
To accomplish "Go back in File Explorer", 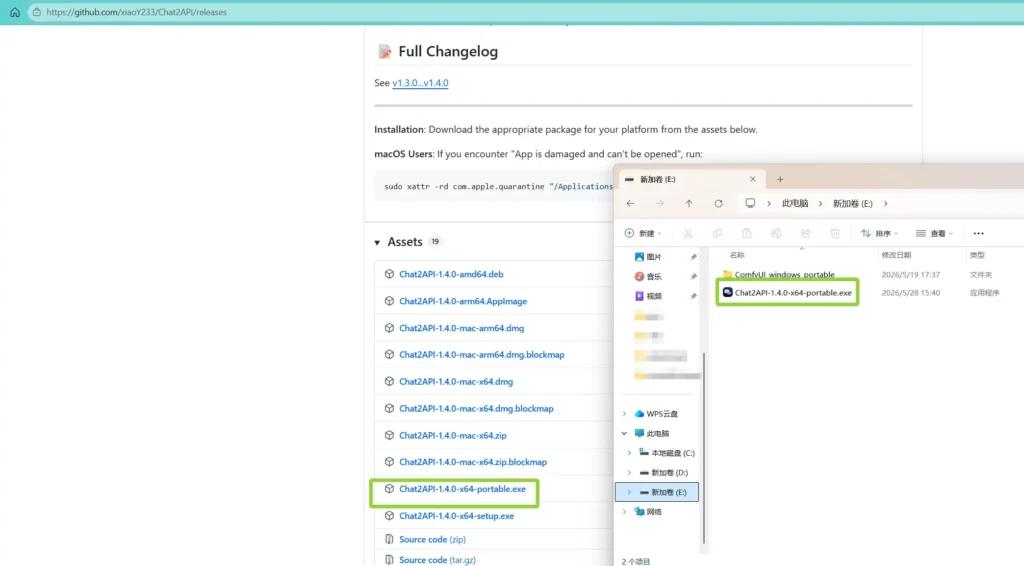I will 630,204.
